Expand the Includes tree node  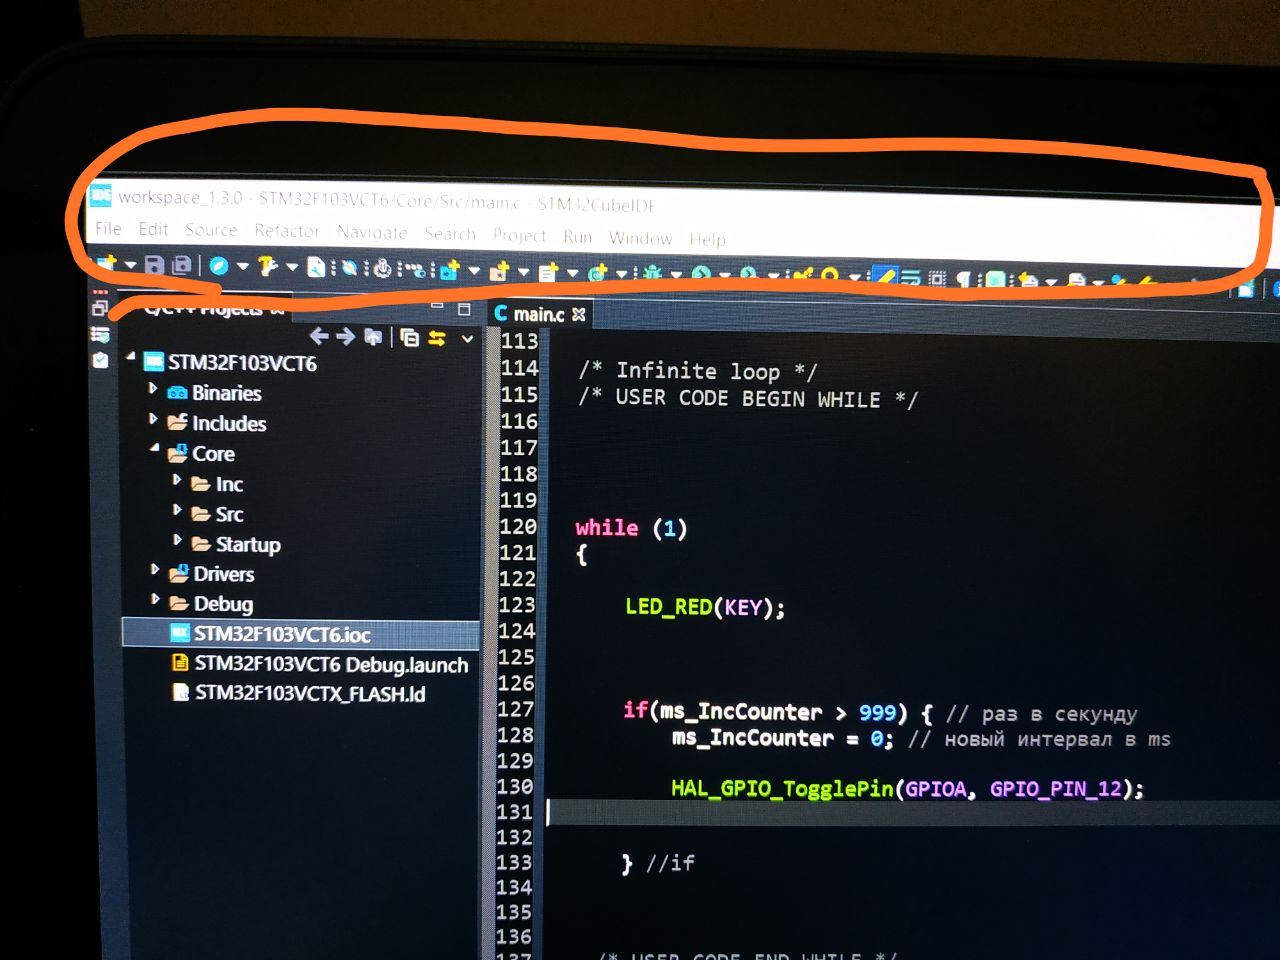(x=153, y=419)
